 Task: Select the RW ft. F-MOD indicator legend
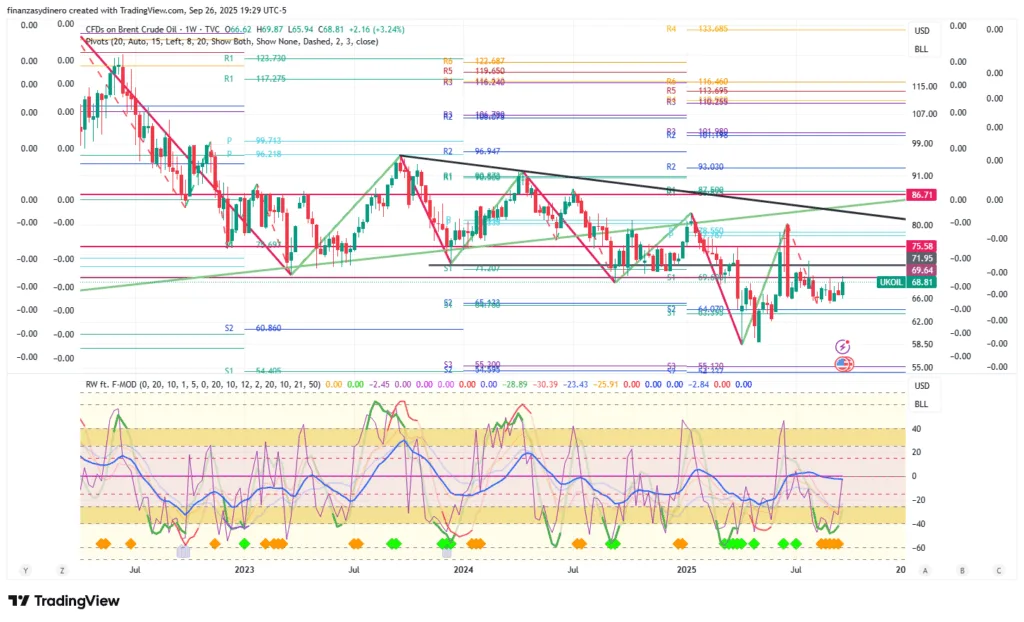200,383
